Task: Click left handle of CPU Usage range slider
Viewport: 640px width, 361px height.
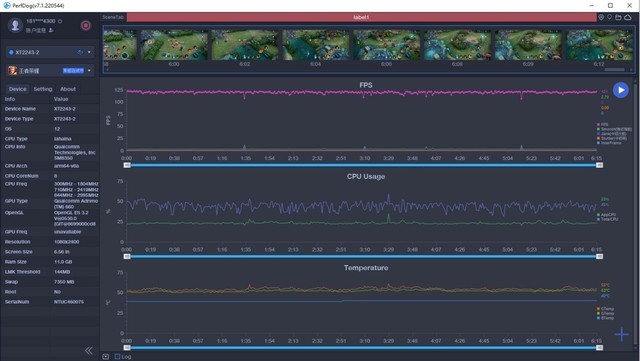Action: click(127, 256)
